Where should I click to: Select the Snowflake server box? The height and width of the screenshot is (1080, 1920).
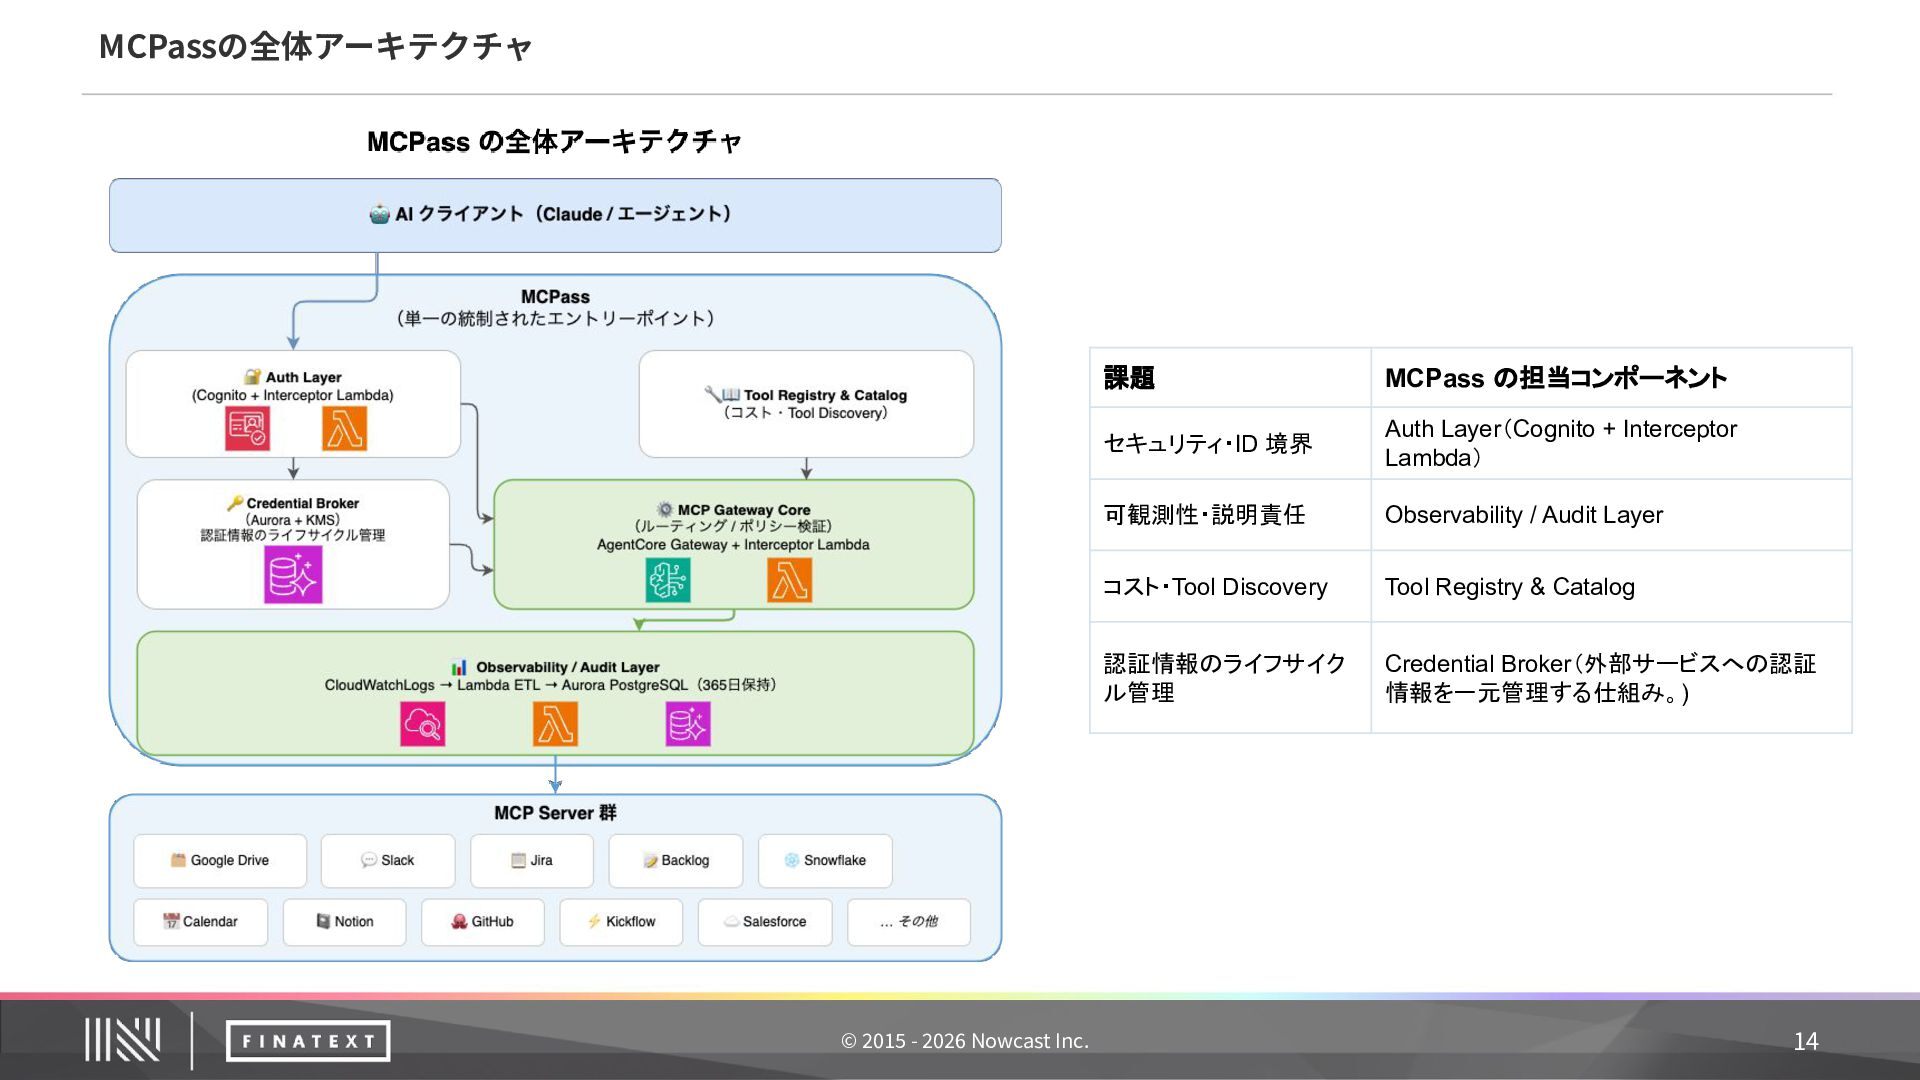point(825,861)
